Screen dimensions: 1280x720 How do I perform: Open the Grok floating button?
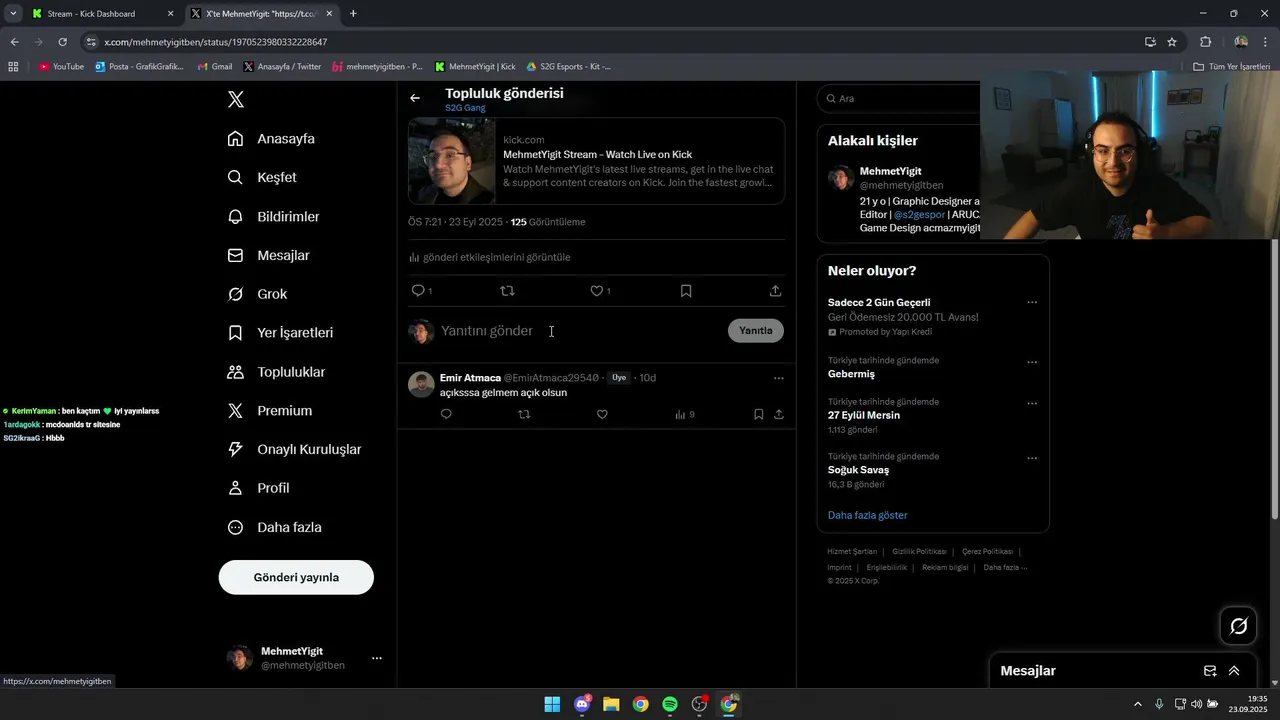pos(1238,626)
